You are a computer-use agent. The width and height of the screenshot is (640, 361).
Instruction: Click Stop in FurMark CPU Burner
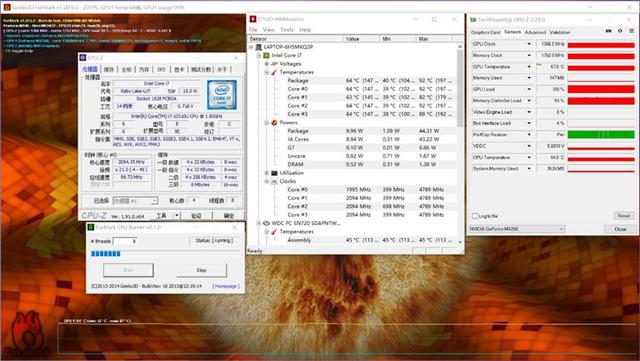pyautogui.click(x=202, y=270)
